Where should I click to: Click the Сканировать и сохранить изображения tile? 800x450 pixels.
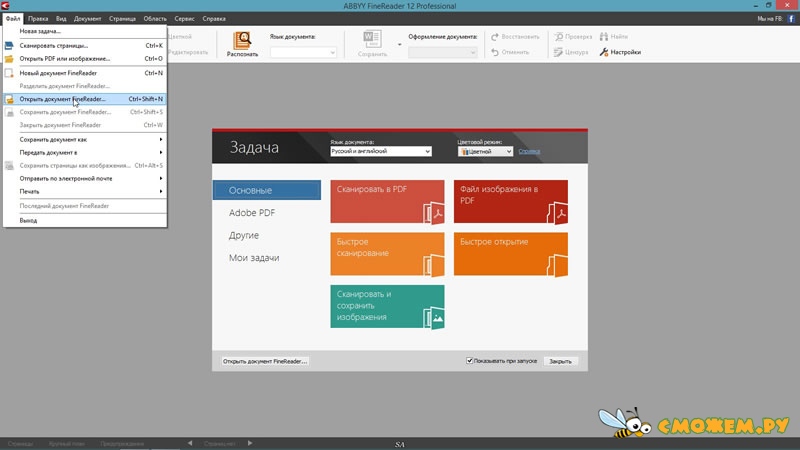[387, 307]
